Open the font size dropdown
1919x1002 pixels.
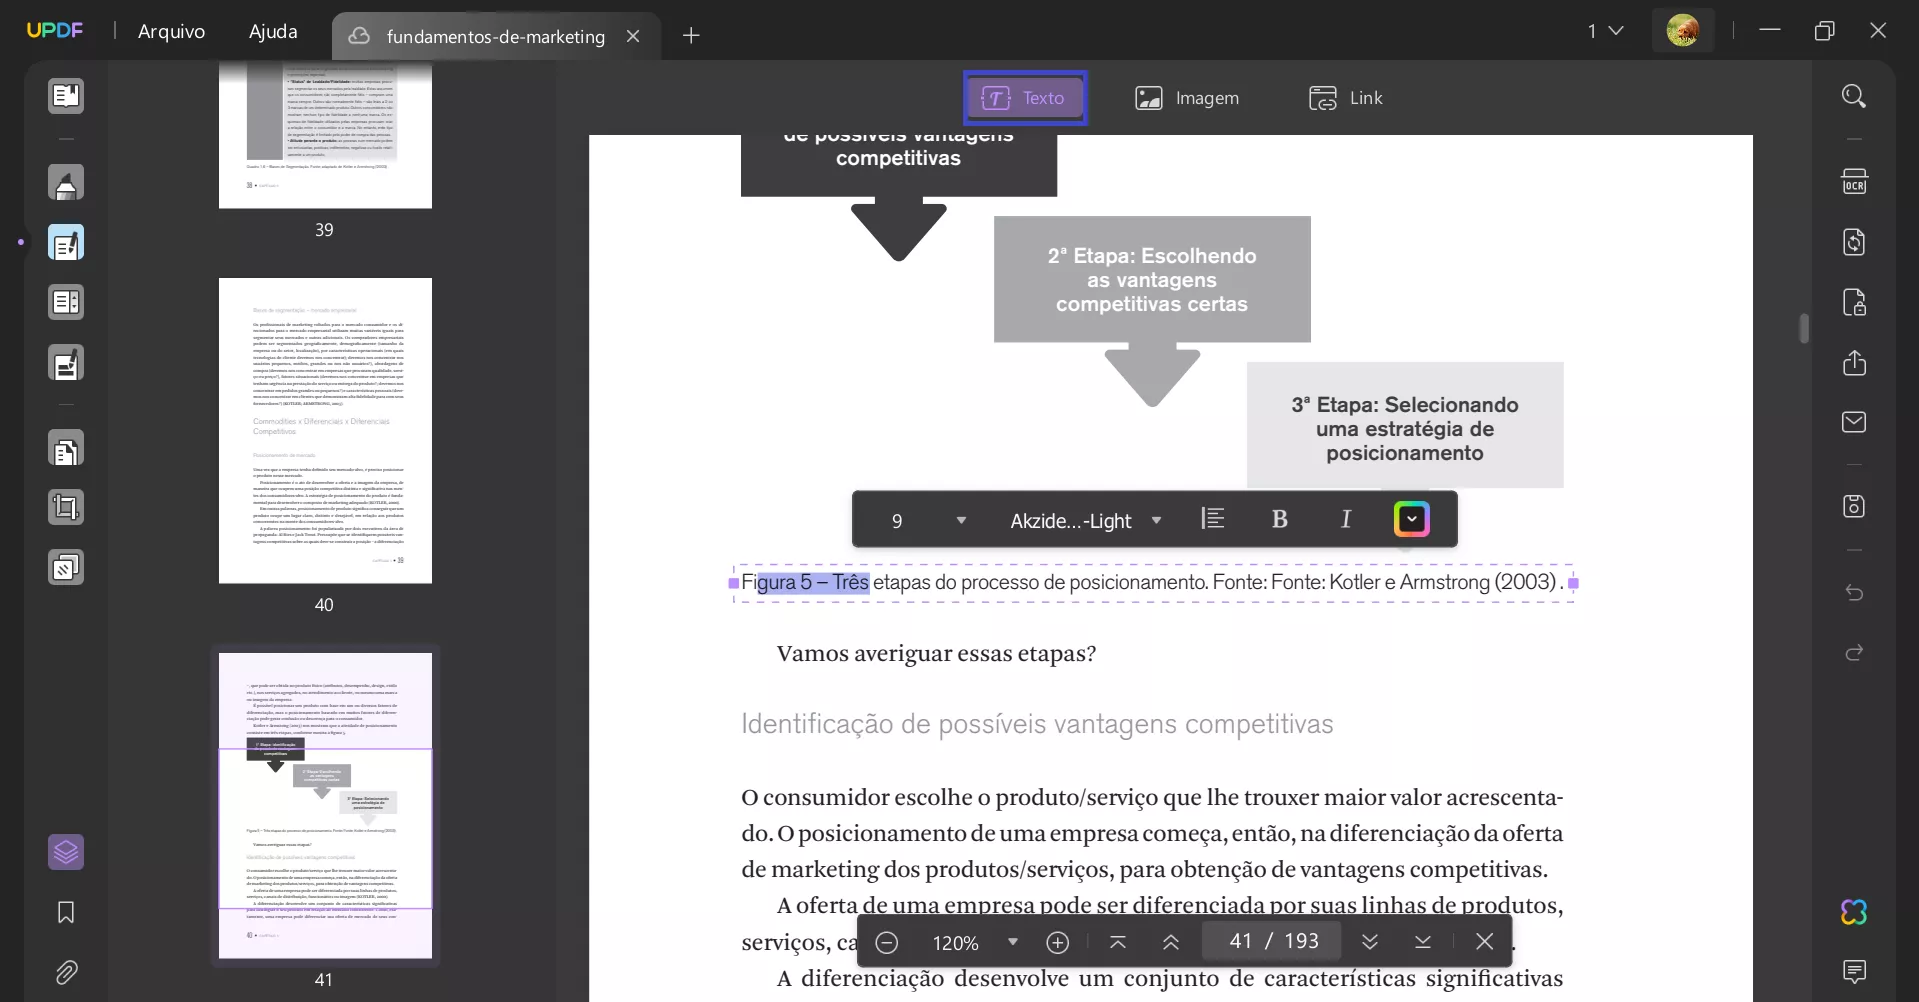(962, 519)
